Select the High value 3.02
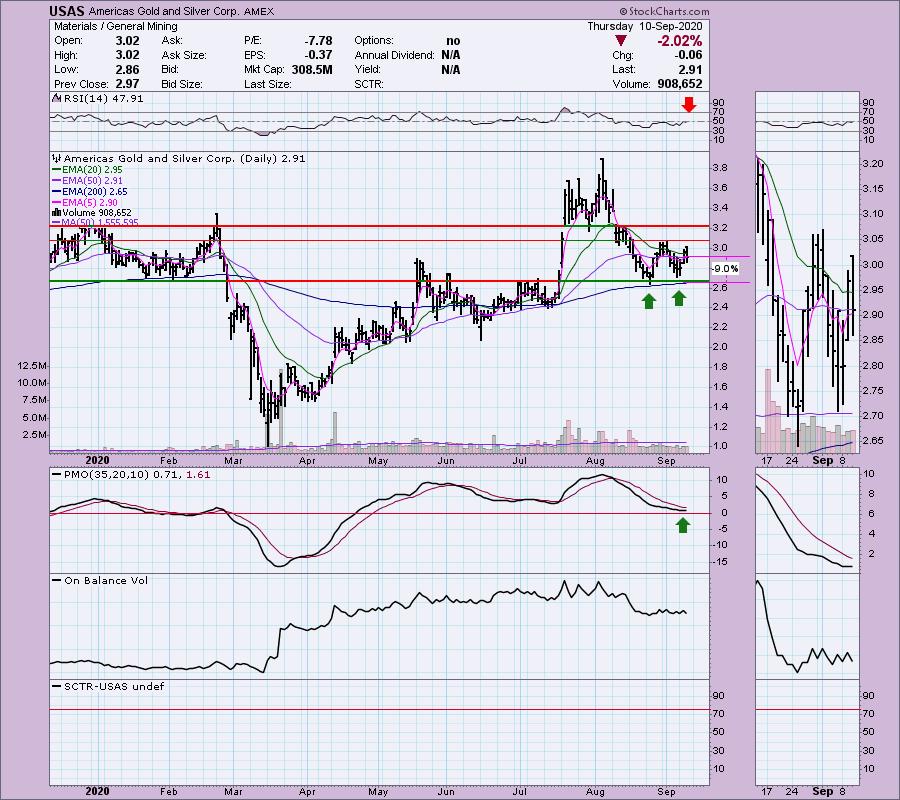 click(127, 55)
